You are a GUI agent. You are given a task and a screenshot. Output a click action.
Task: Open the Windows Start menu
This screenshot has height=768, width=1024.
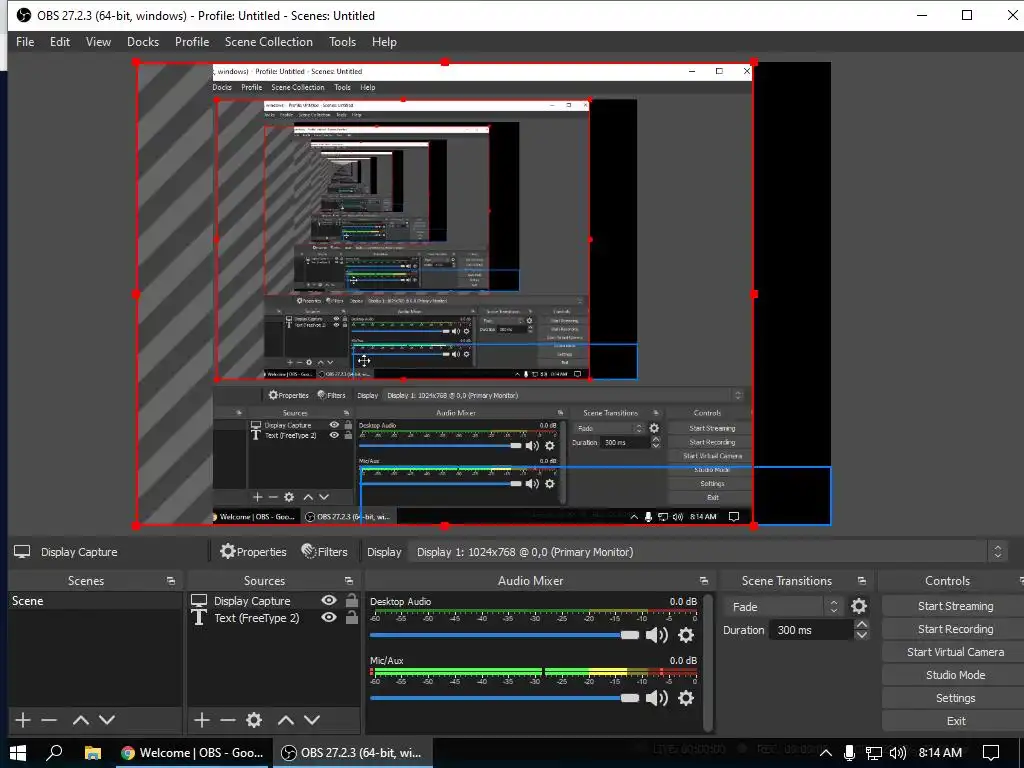coord(18,753)
